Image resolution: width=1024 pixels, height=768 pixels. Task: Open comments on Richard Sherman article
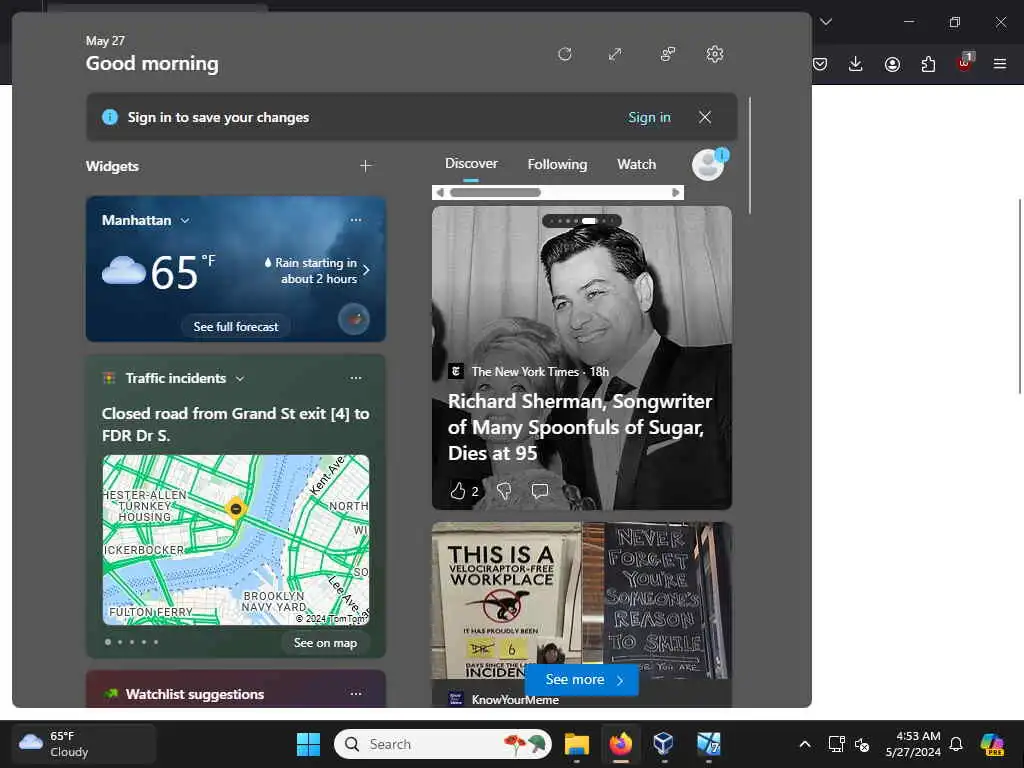point(540,490)
